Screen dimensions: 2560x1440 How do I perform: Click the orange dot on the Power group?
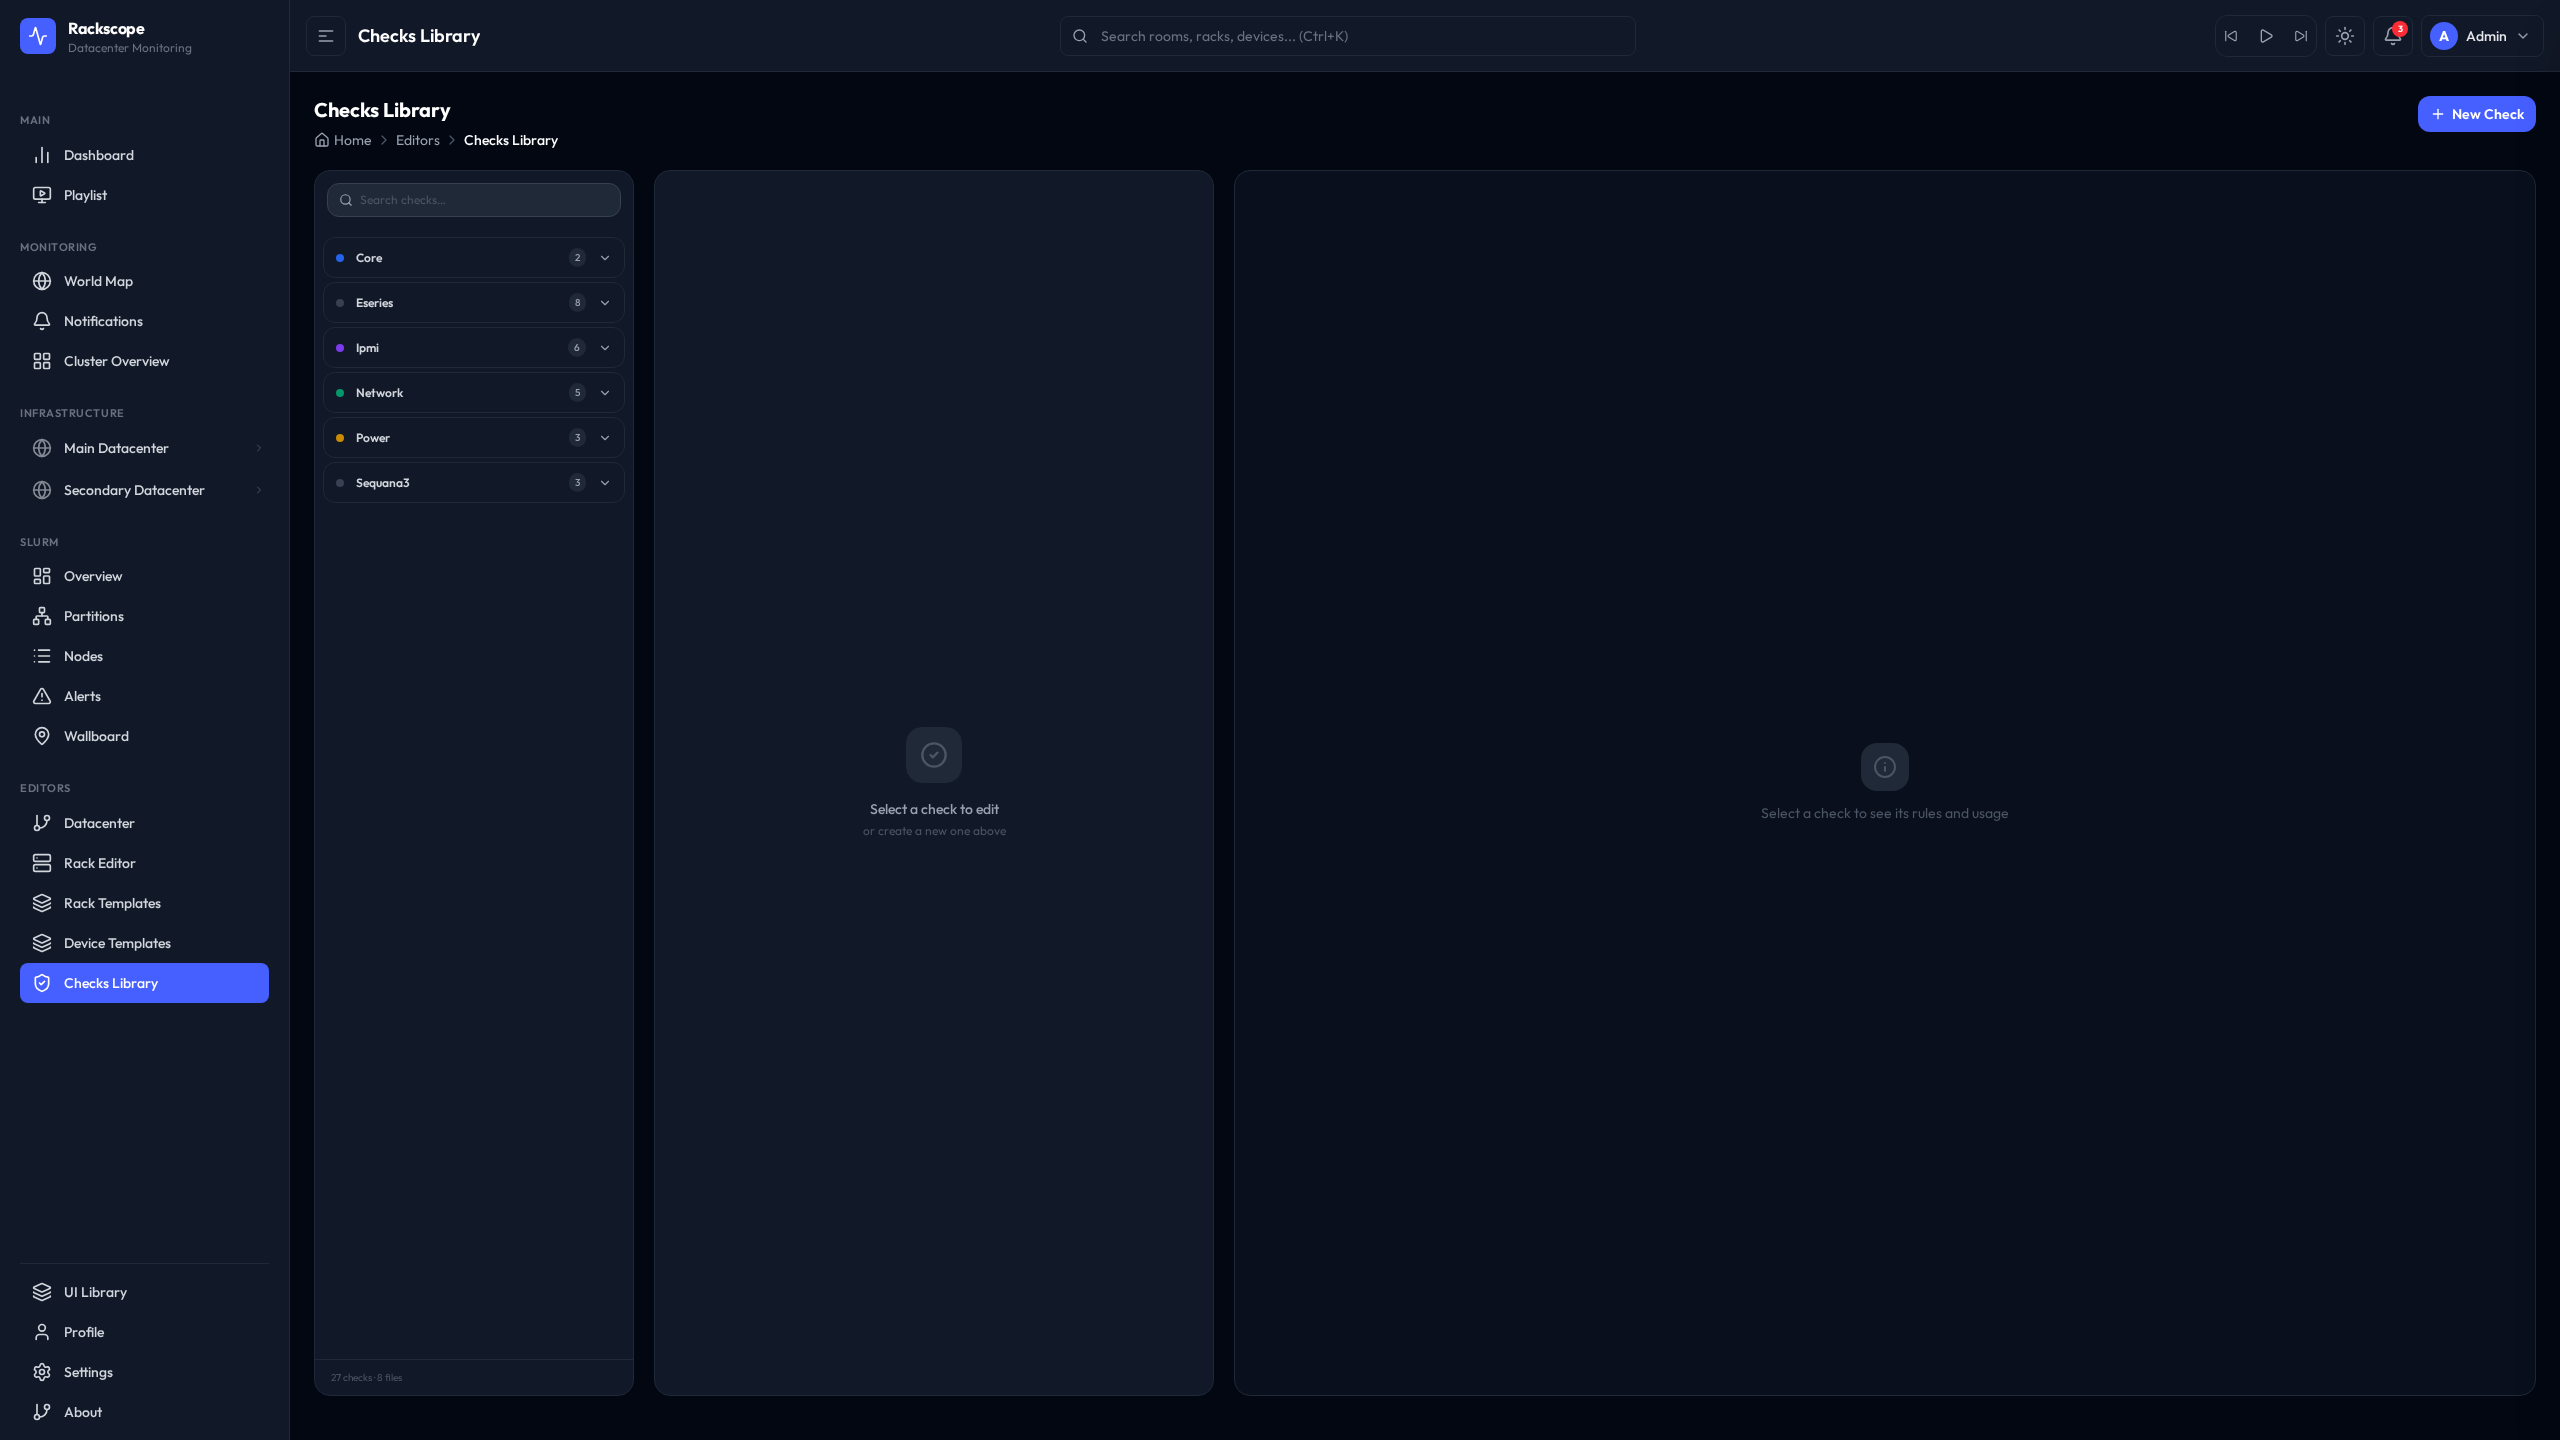[340, 438]
